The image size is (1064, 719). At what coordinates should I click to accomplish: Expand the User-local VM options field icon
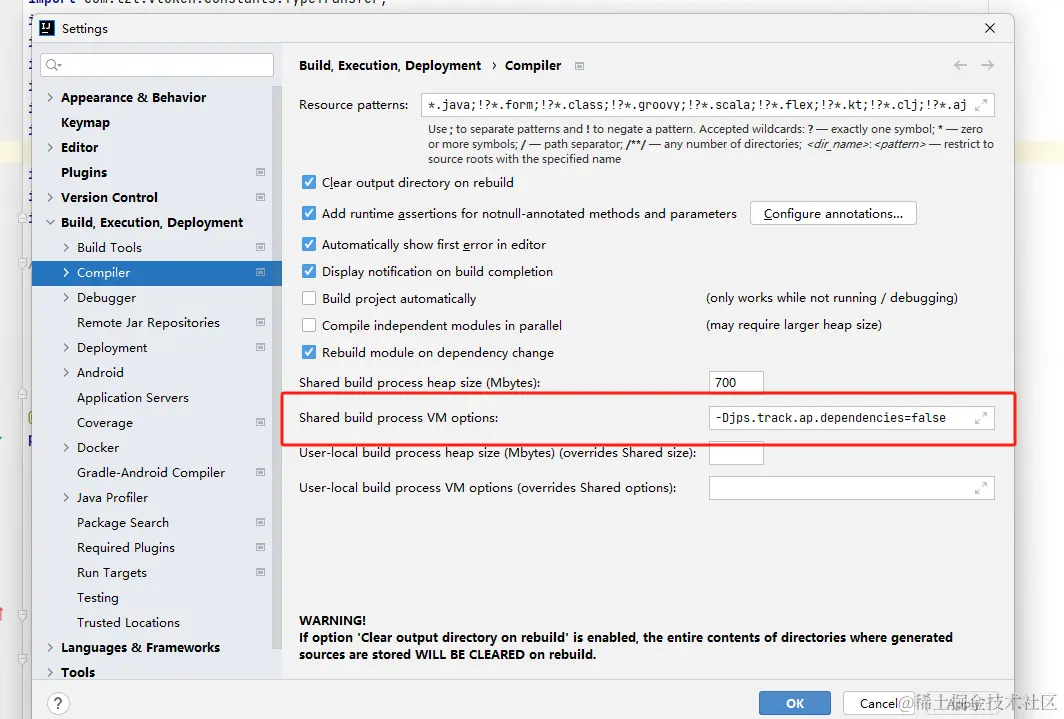pos(981,488)
